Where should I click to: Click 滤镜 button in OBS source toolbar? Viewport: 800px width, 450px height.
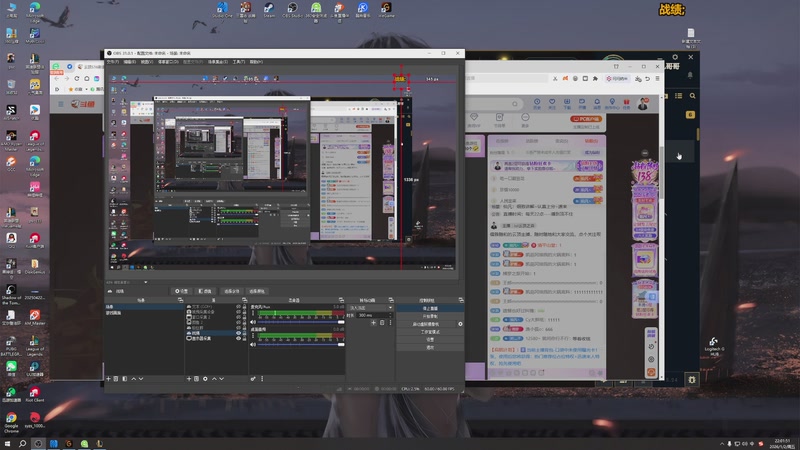pos(205,291)
